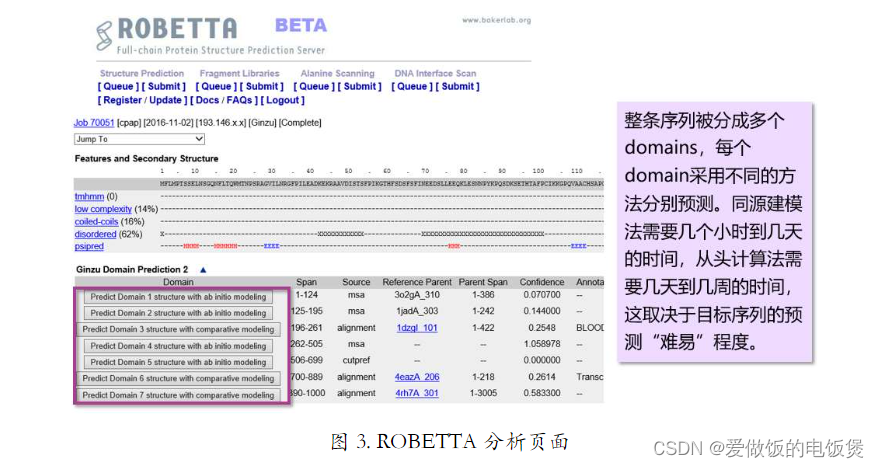The image size is (879, 468).
Task: Go to Register link
Action: pos(122,100)
